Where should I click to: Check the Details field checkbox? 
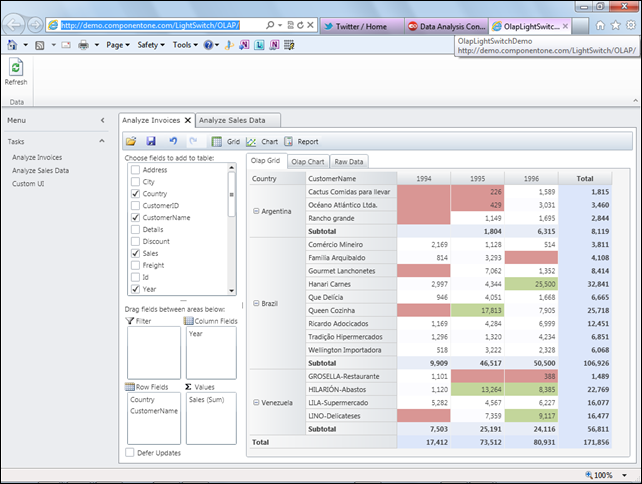[135, 229]
